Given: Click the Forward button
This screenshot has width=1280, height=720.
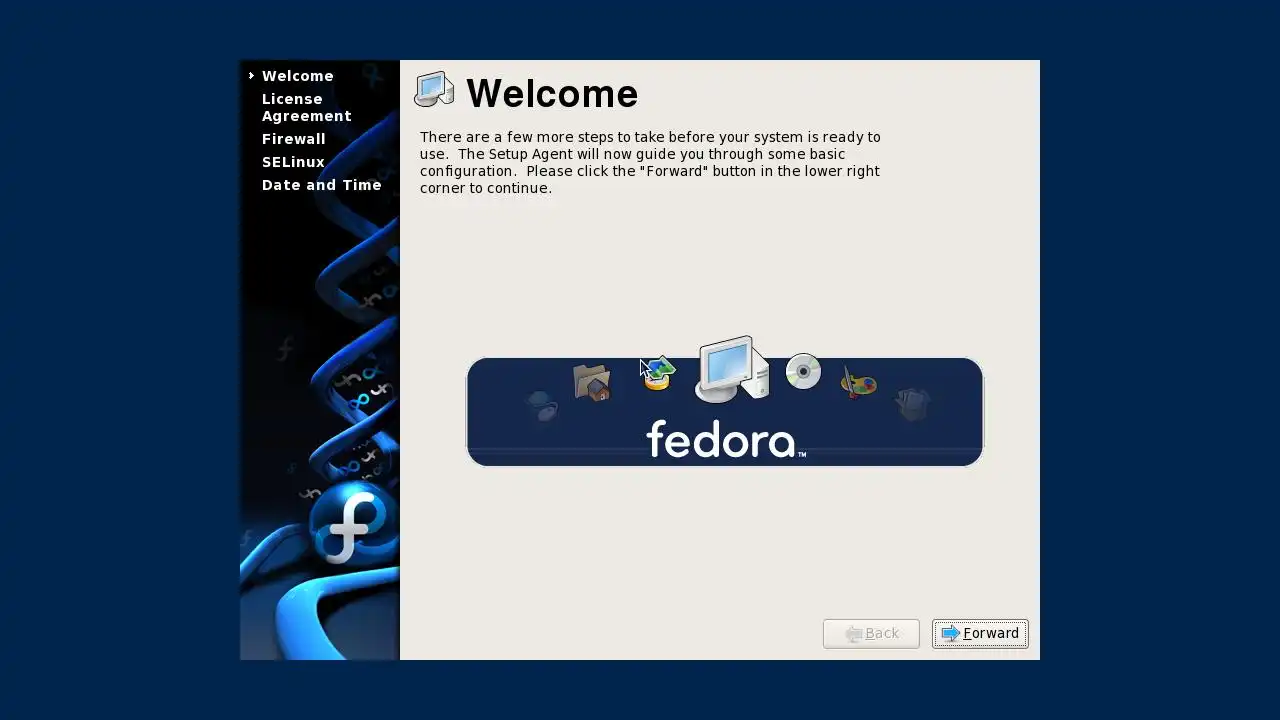Looking at the screenshot, I should pos(980,634).
